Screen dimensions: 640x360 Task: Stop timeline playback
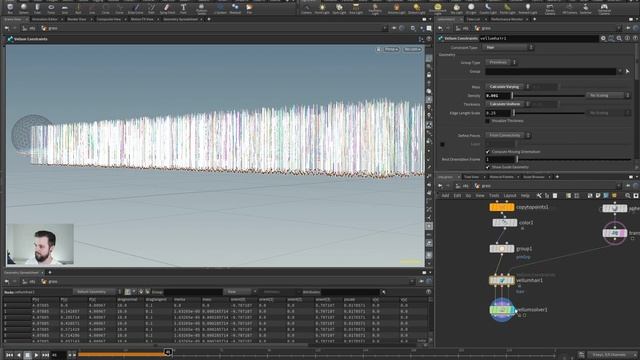(x=27, y=355)
